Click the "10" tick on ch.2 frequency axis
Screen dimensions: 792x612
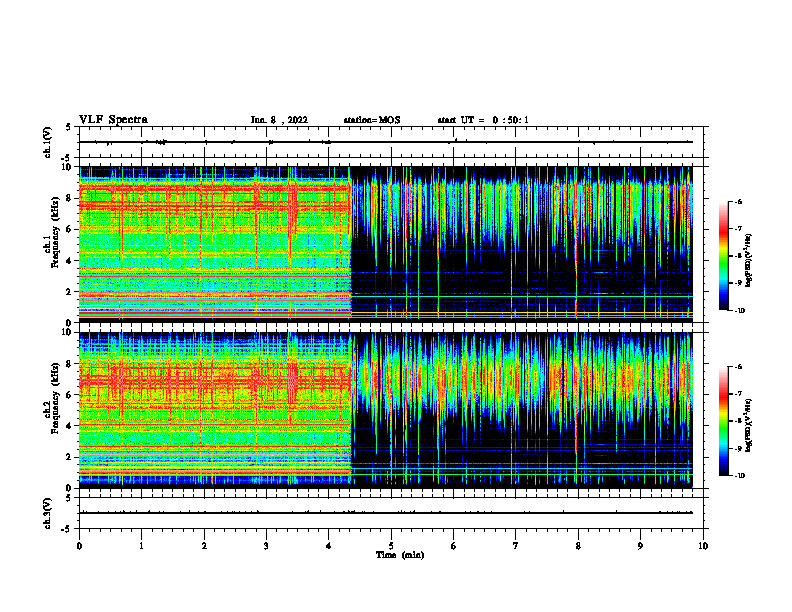pyautogui.click(x=67, y=332)
